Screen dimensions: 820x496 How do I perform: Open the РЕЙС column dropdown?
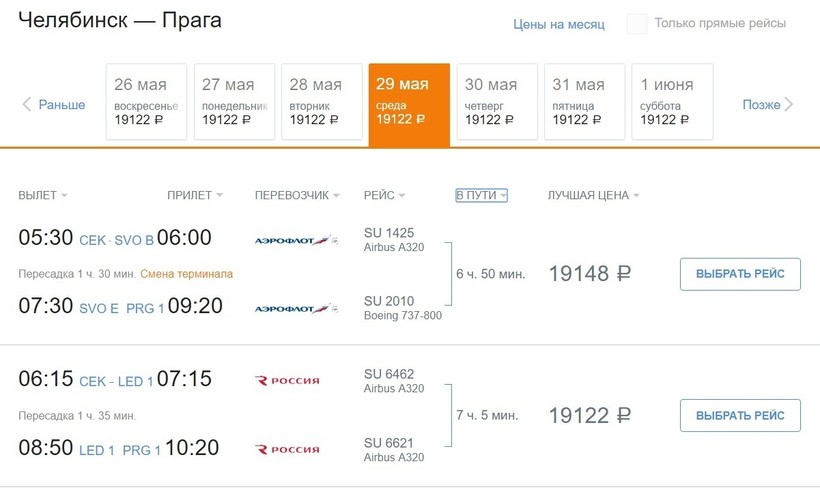385,195
